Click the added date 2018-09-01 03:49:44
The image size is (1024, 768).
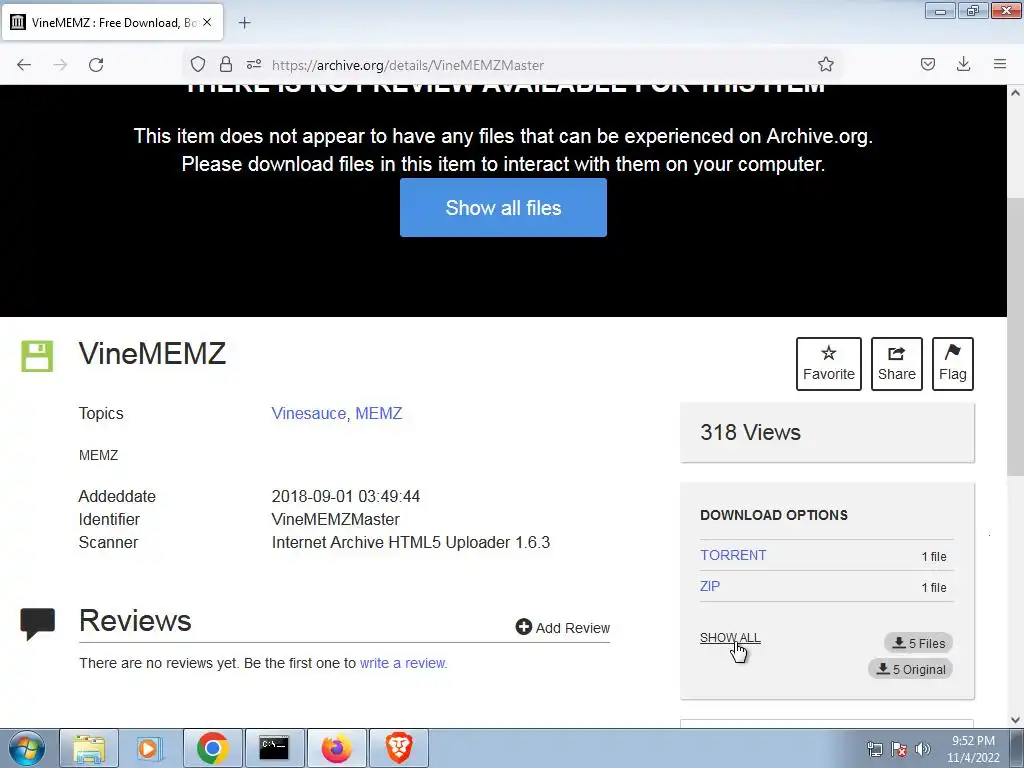(x=346, y=496)
